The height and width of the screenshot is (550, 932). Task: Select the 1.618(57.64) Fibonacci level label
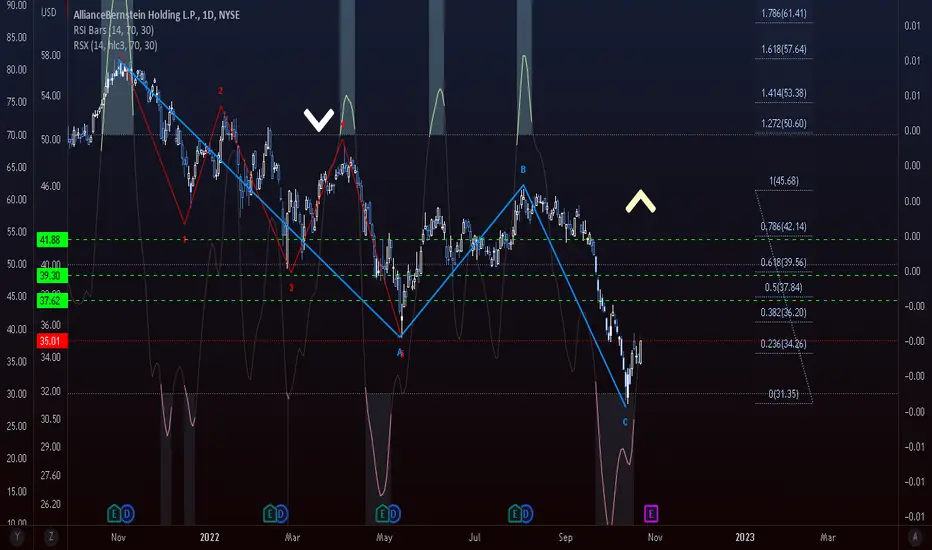click(x=783, y=49)
